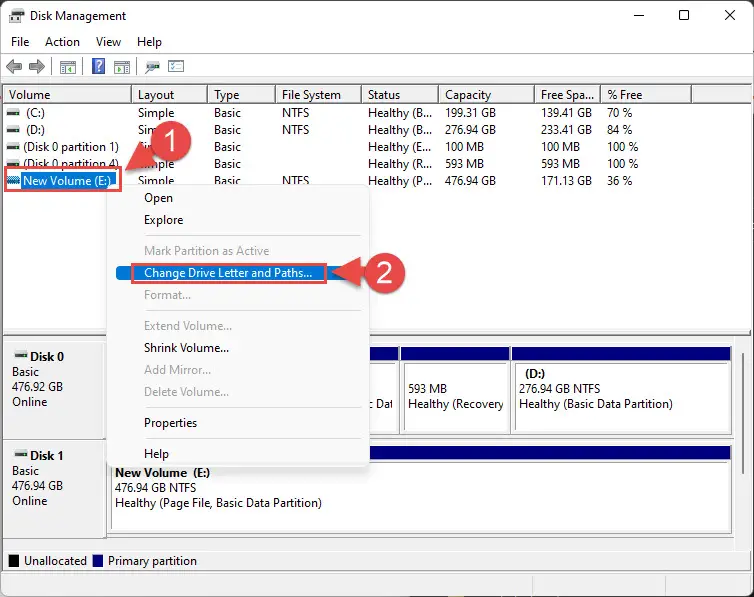
Task: Click the 233.41 GB free space cell
Action: pyautogui.click(x=566, y=130)
